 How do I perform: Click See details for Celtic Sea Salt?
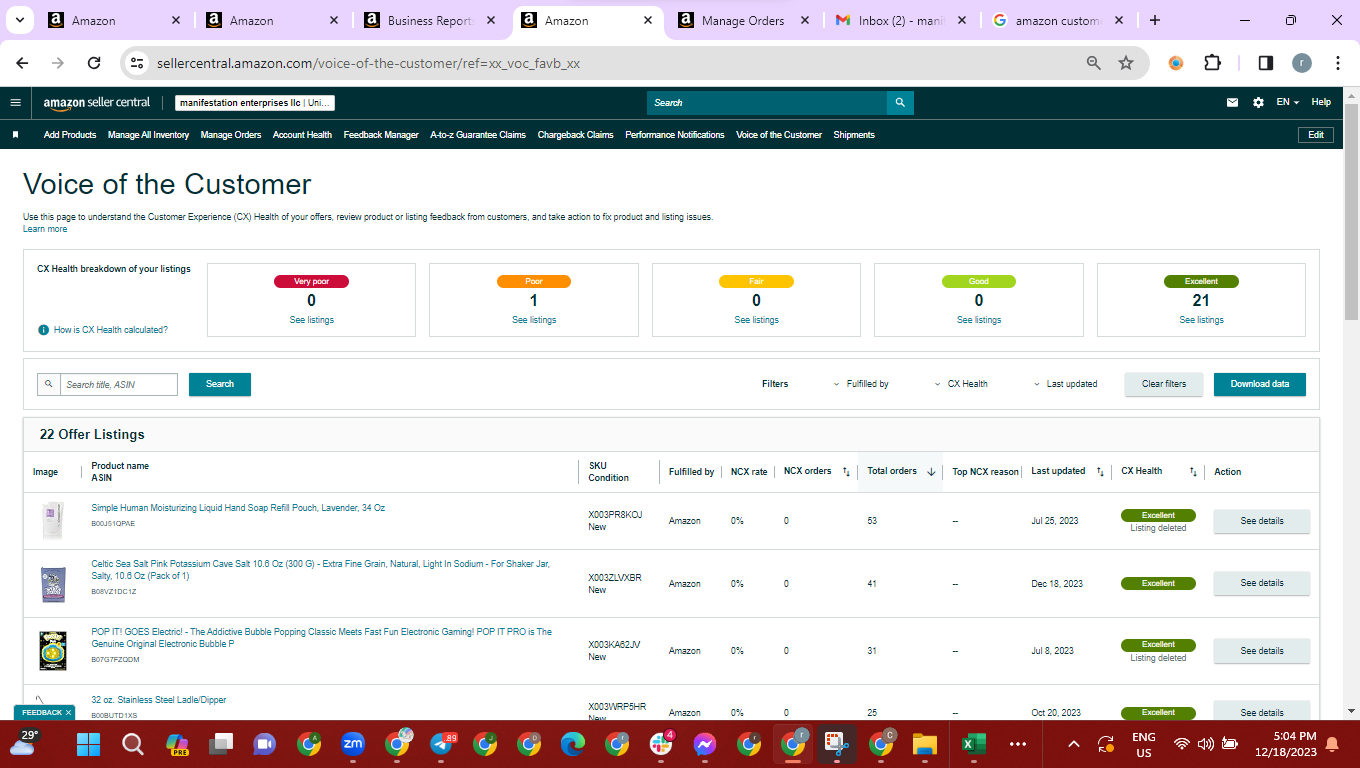tap(1262, 583)
